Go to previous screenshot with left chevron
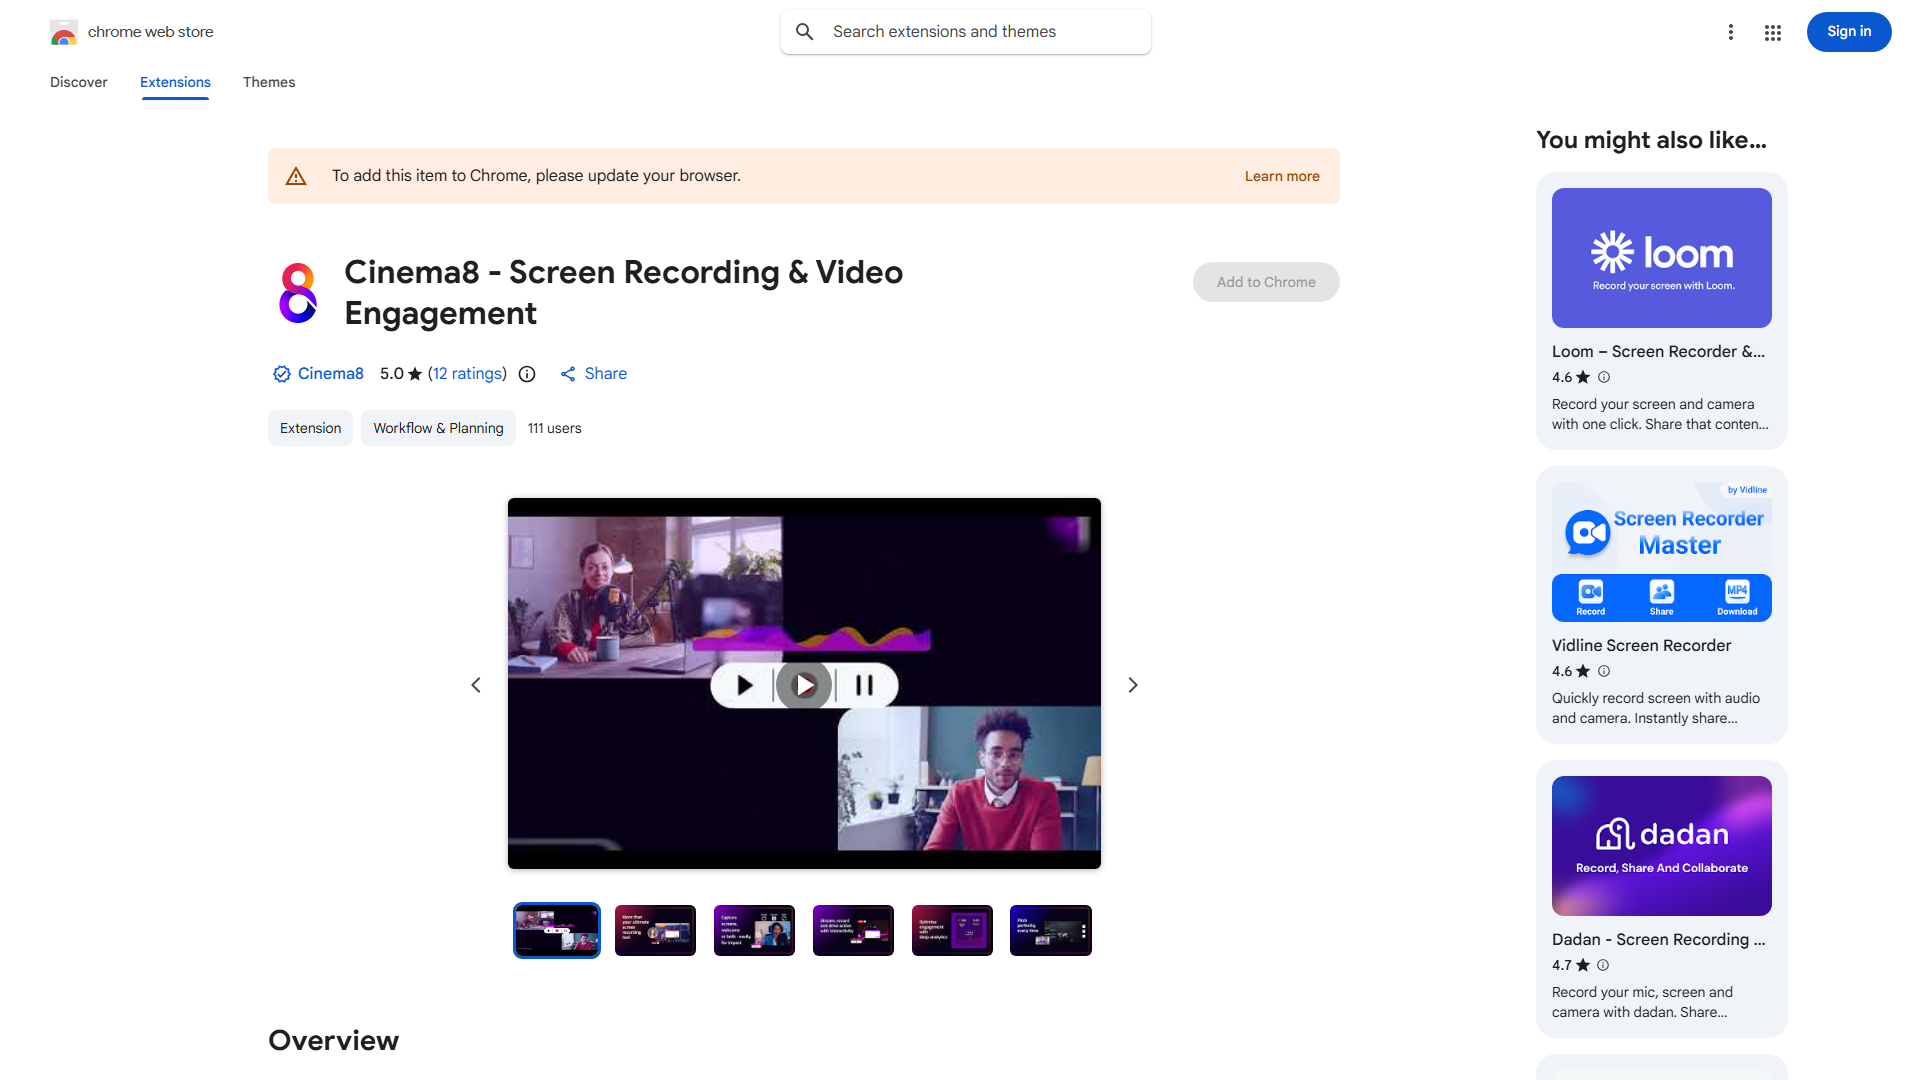 [476, 685]
